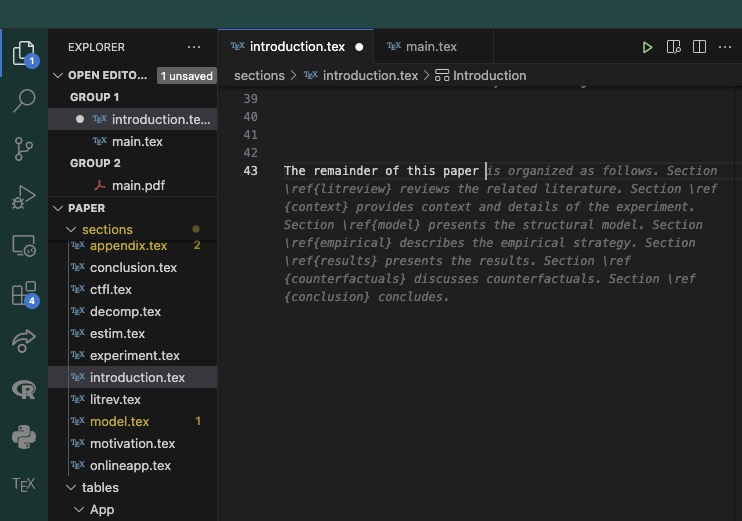Collapse the App folder
The width and height of the screenshot is (742, 521).
click(x=79, y=510)
